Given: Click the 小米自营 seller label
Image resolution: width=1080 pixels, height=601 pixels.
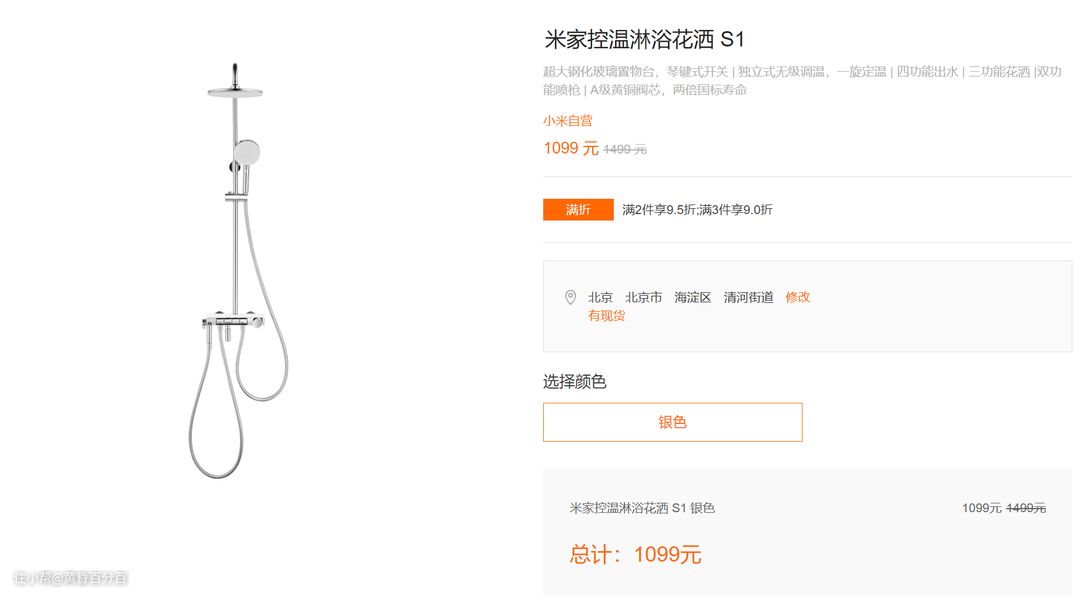Looking at the screenshot, I should tap(568, 121).
